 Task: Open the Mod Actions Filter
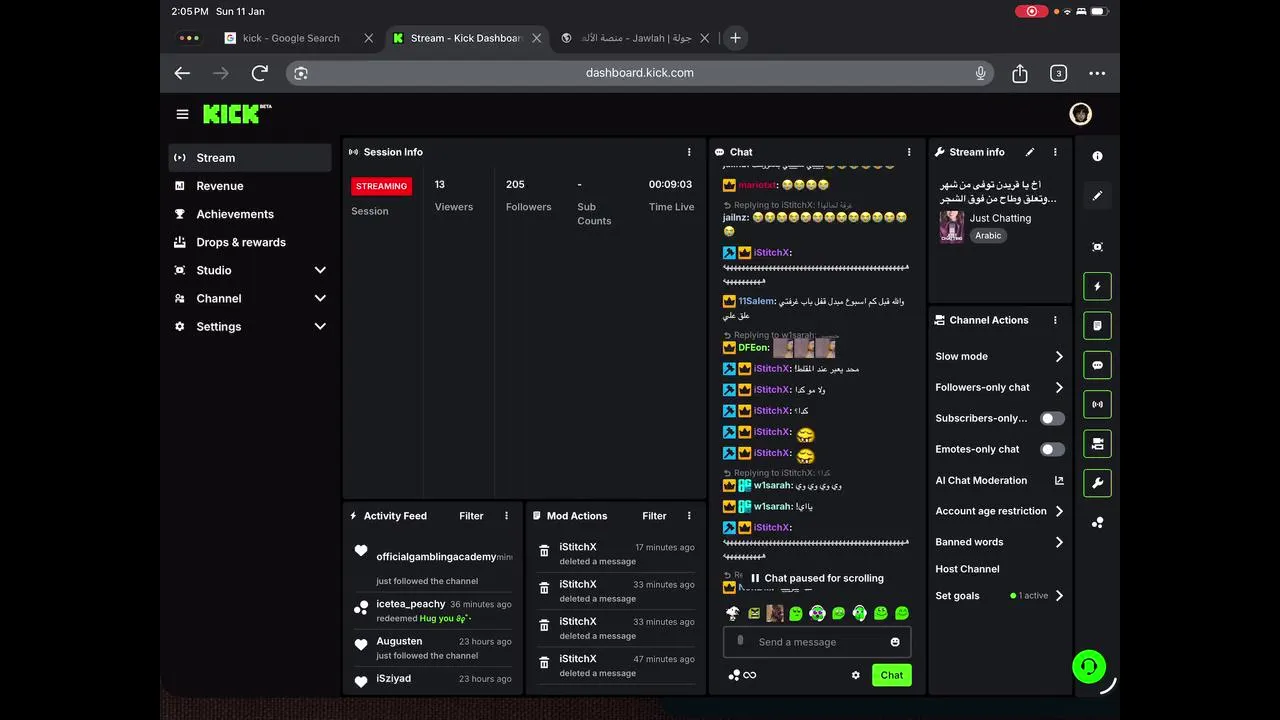point(654,516)
